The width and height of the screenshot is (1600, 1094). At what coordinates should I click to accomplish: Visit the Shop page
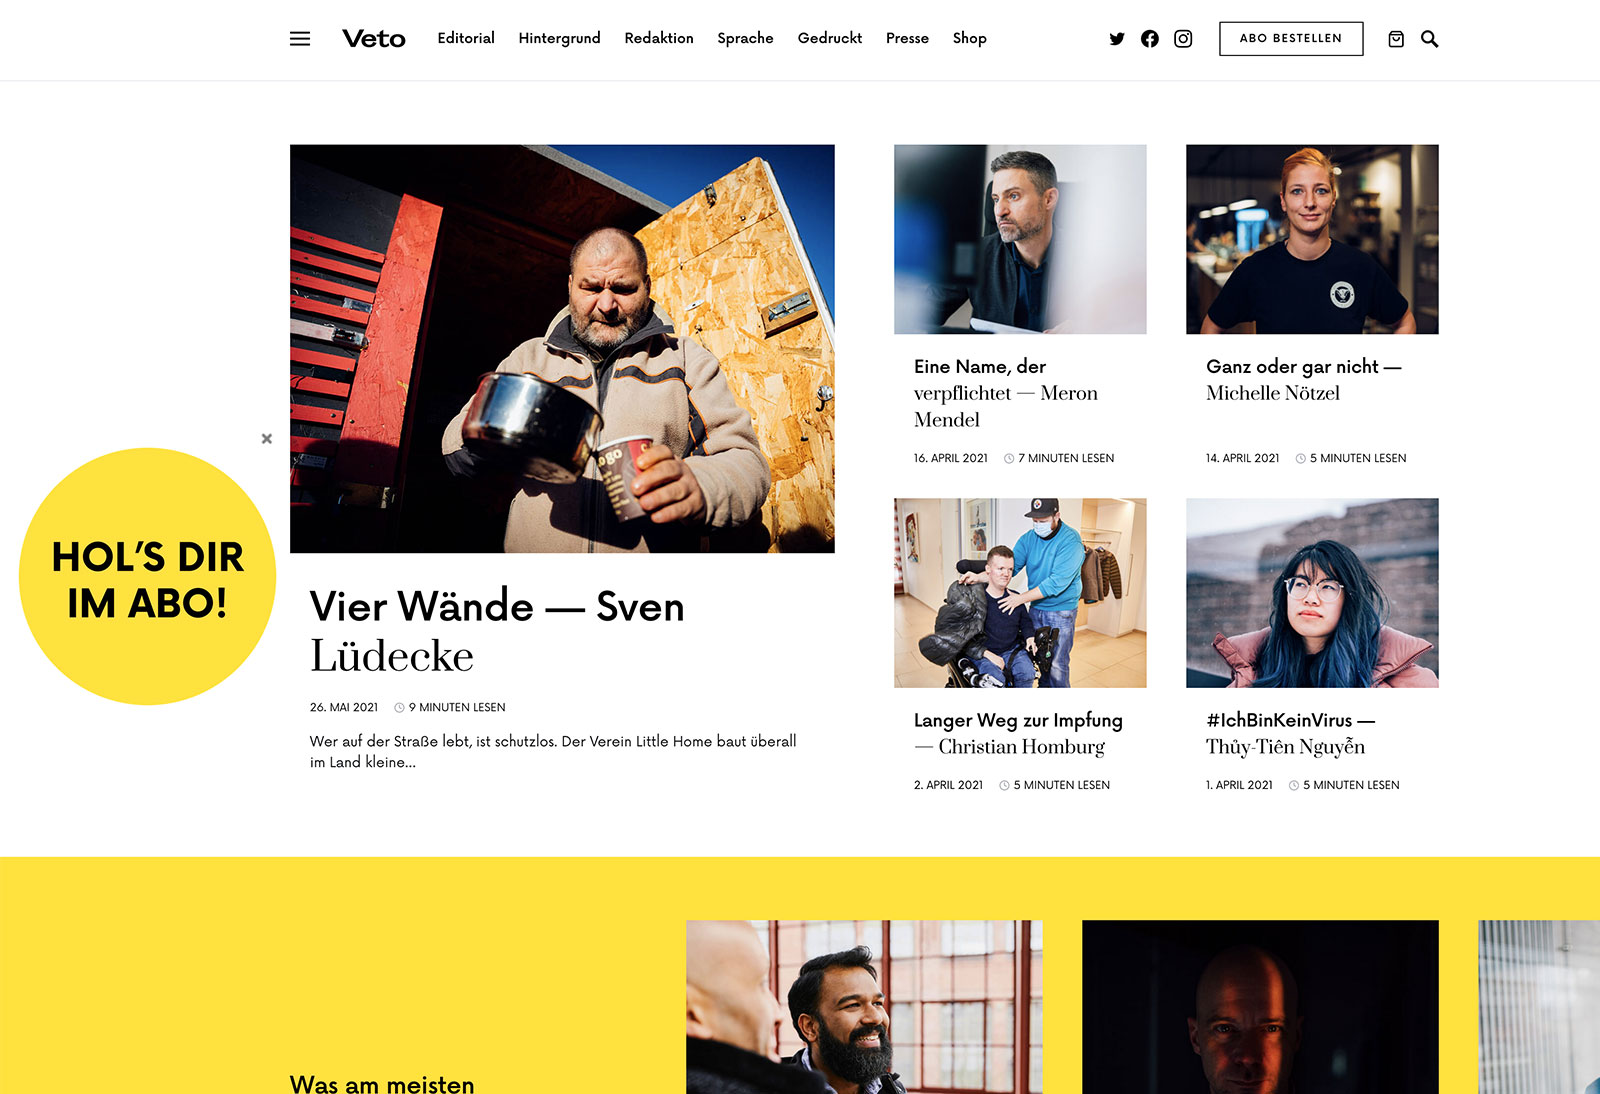(x=969, y=38)
